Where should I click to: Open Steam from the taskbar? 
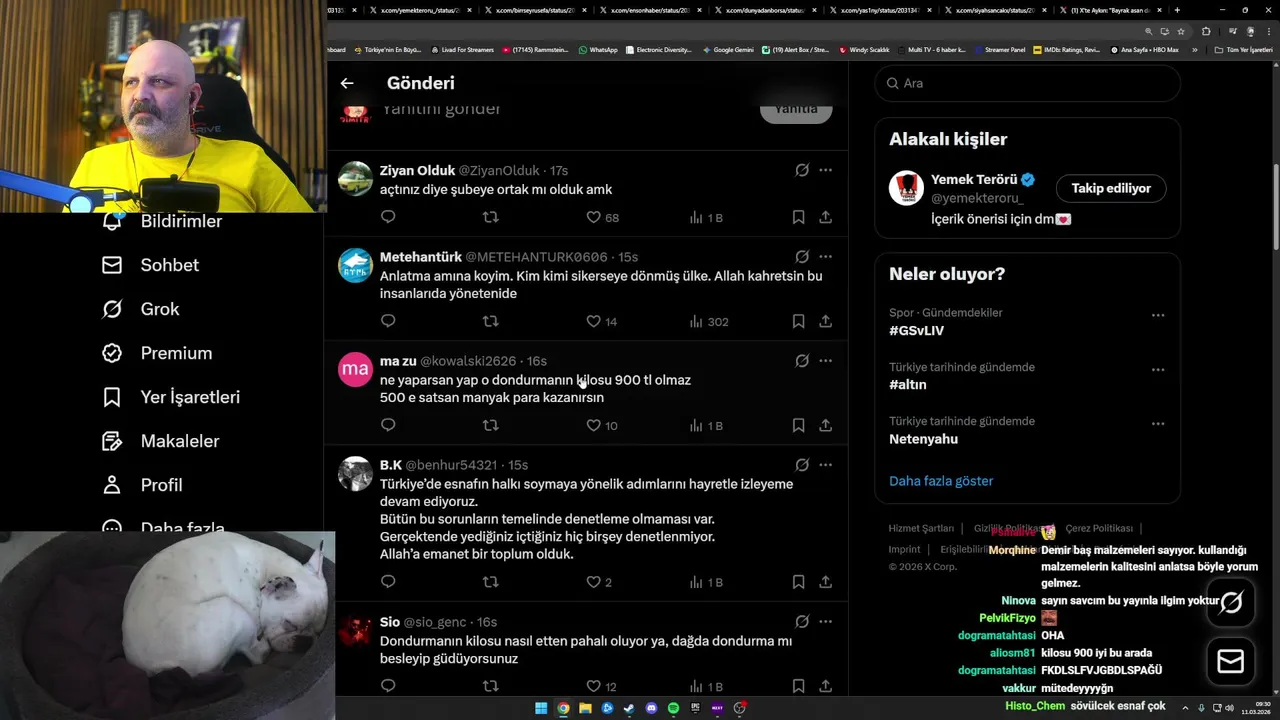tap(629, 708)
